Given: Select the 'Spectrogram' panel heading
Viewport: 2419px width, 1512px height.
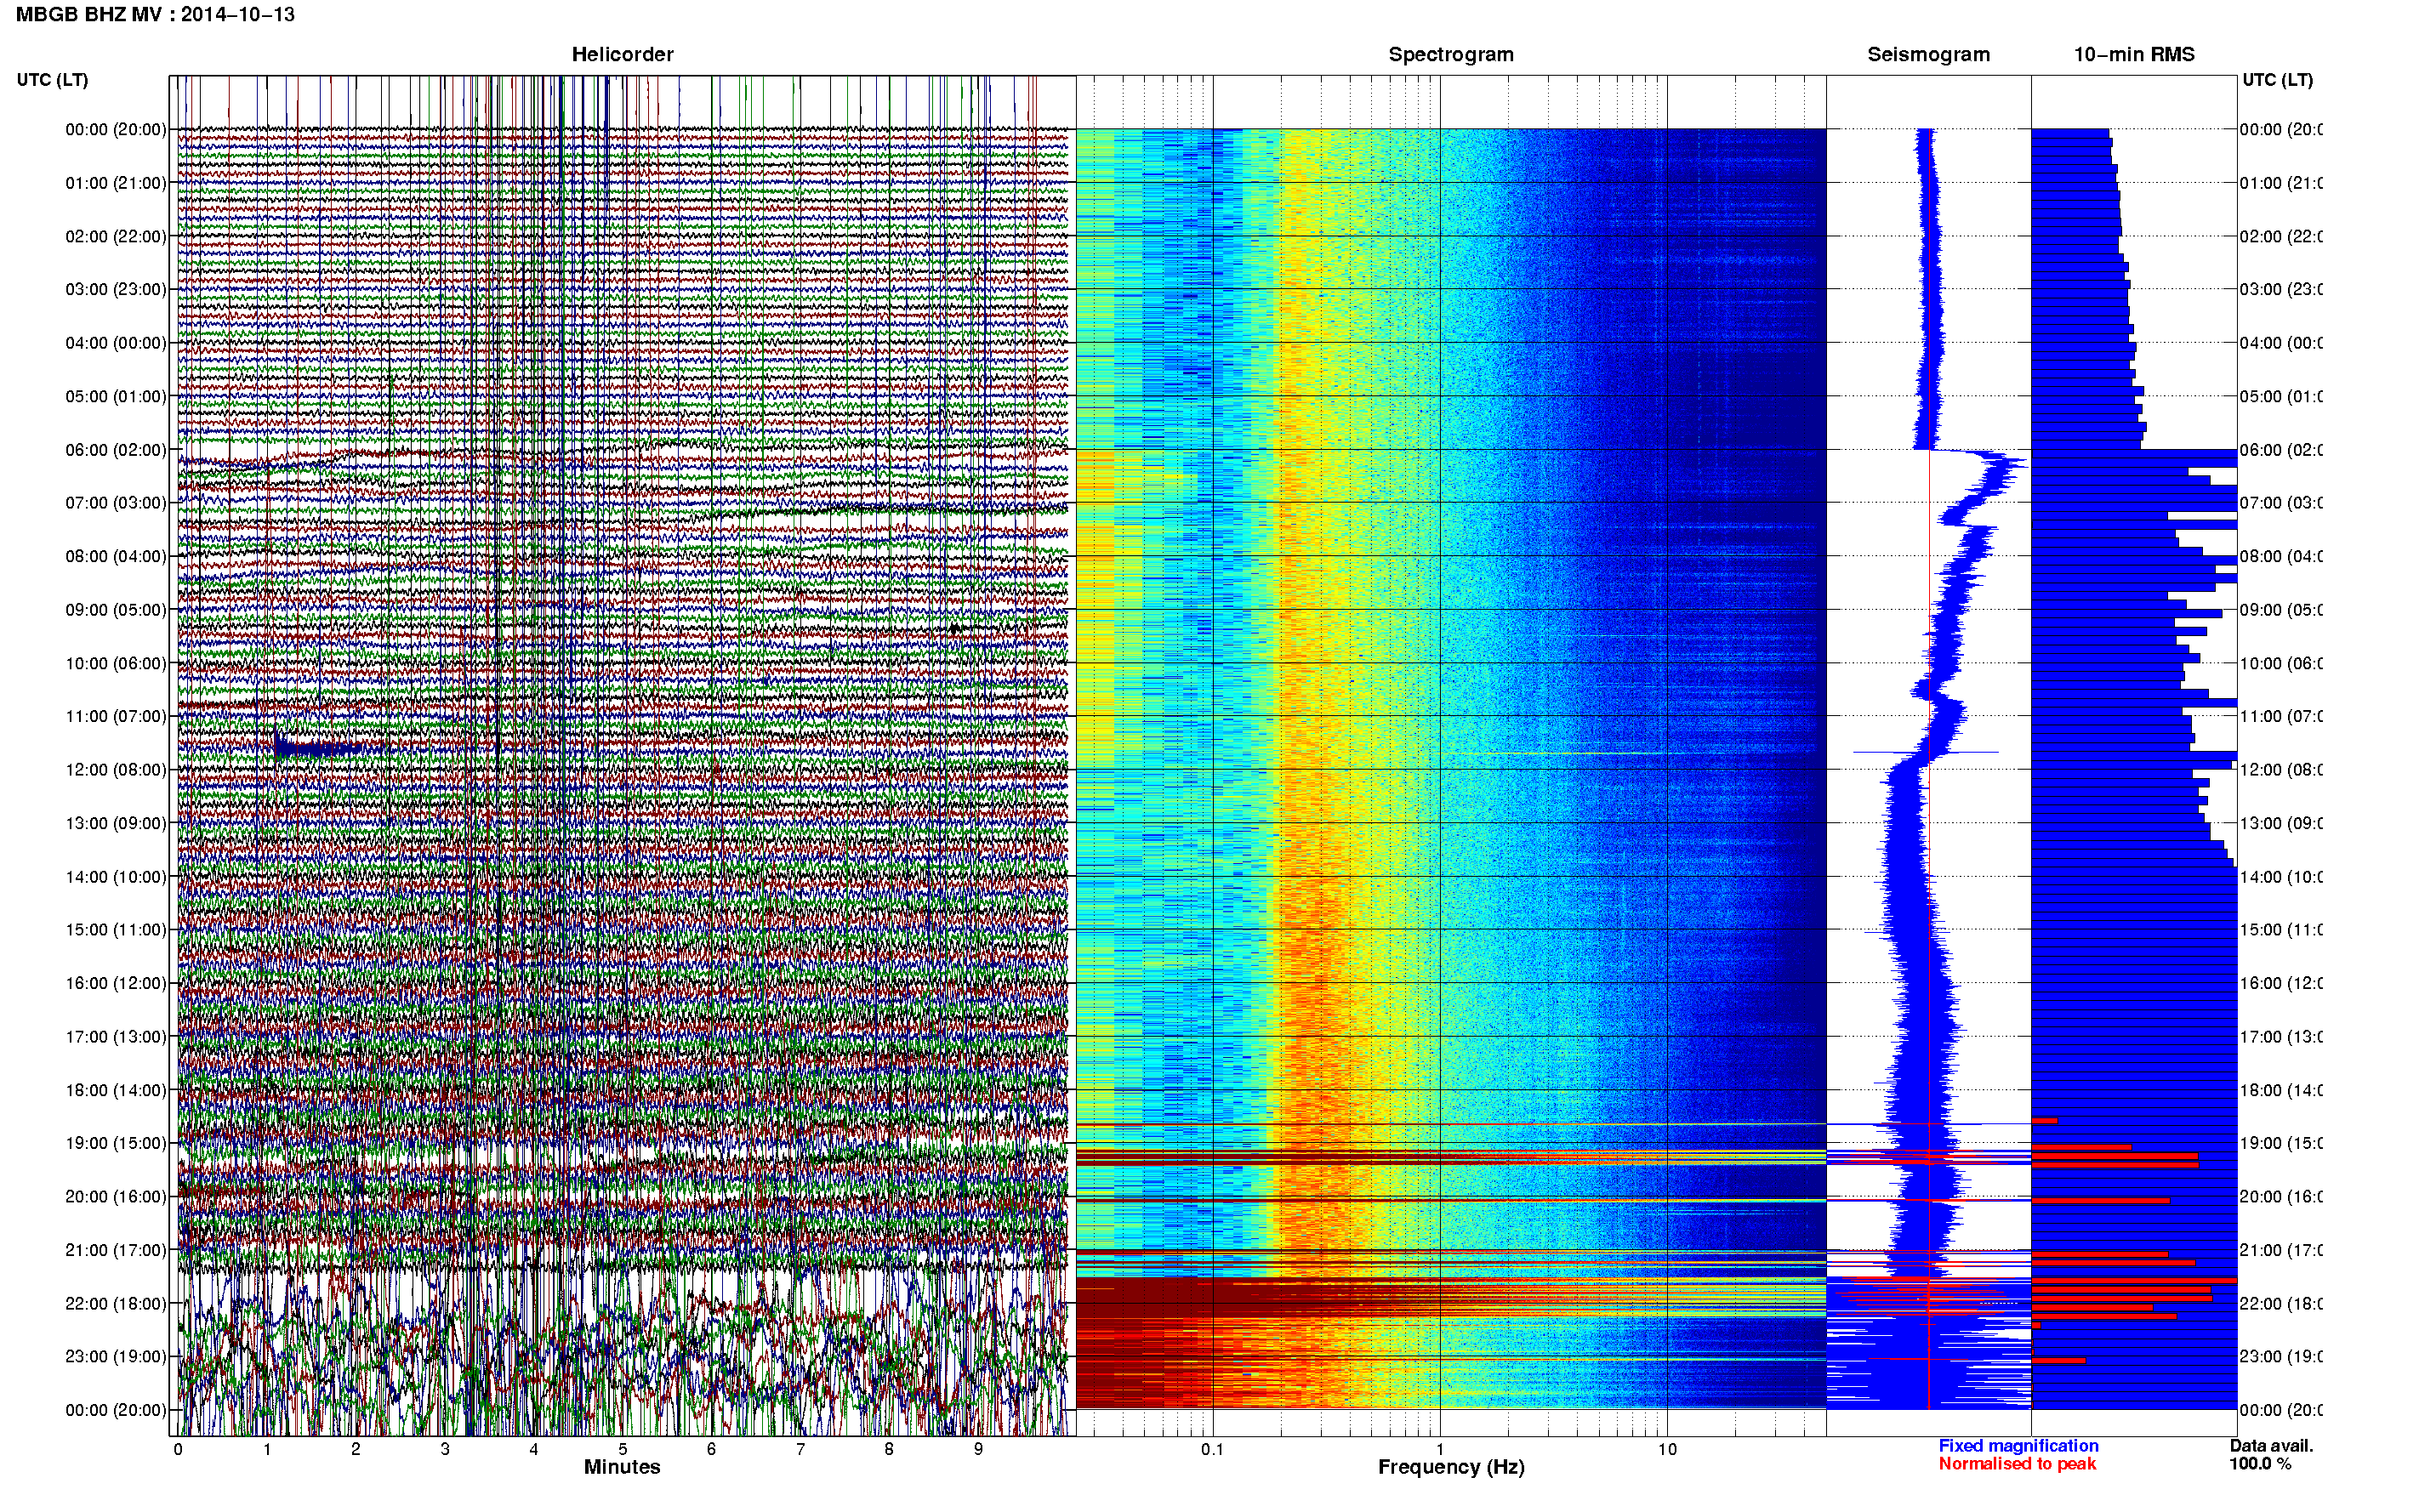Looking at the screenshot, I should point(1450,54).
